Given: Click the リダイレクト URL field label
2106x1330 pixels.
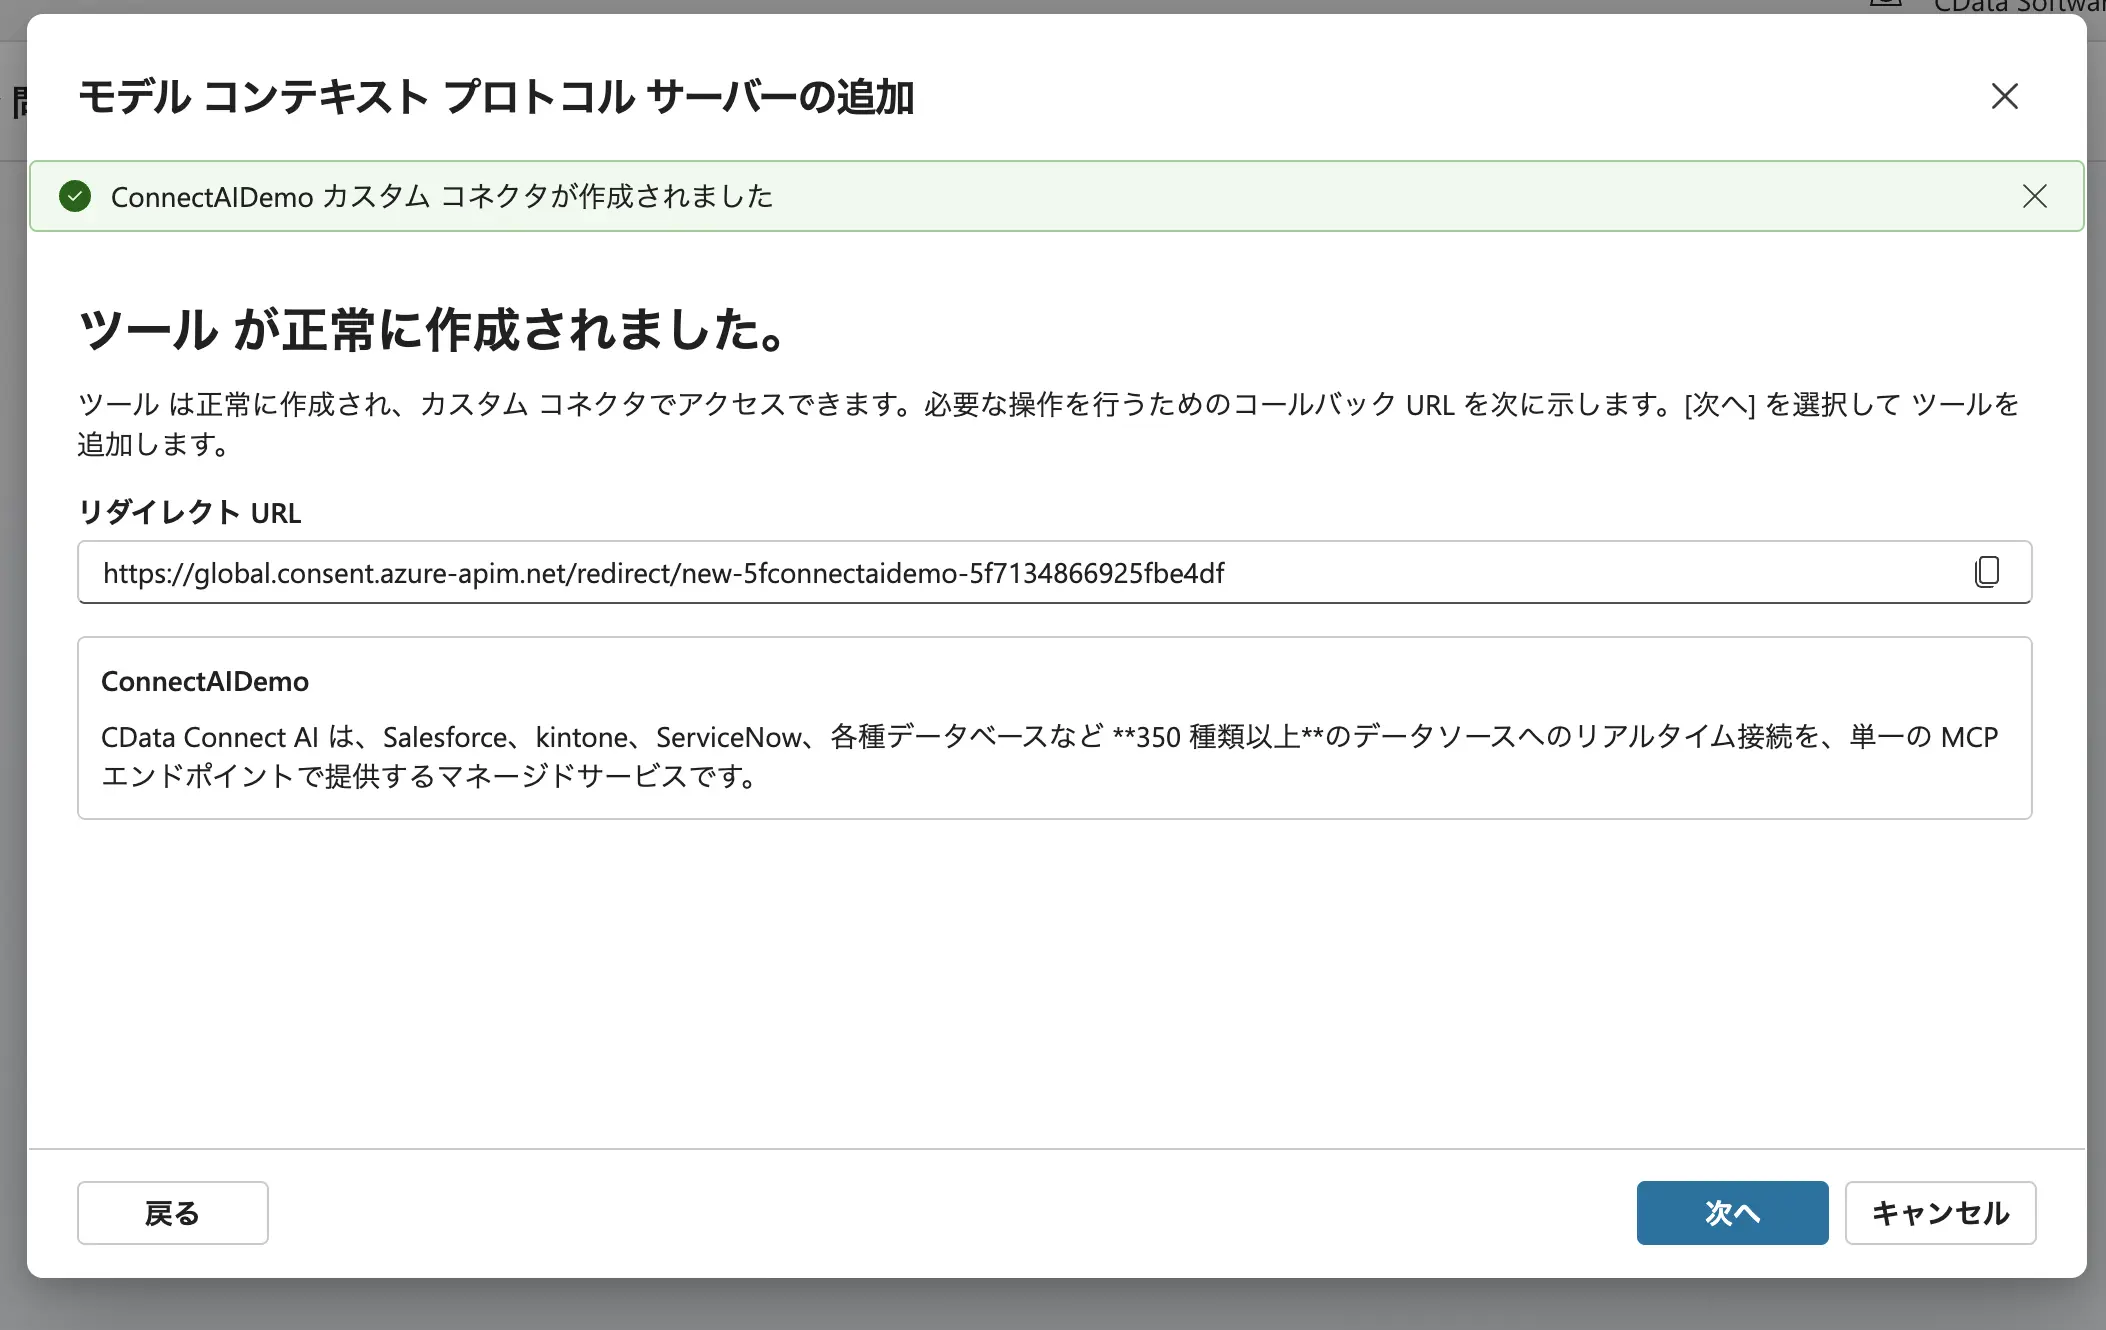Looking at the screenshot, I should coord(189,512).
